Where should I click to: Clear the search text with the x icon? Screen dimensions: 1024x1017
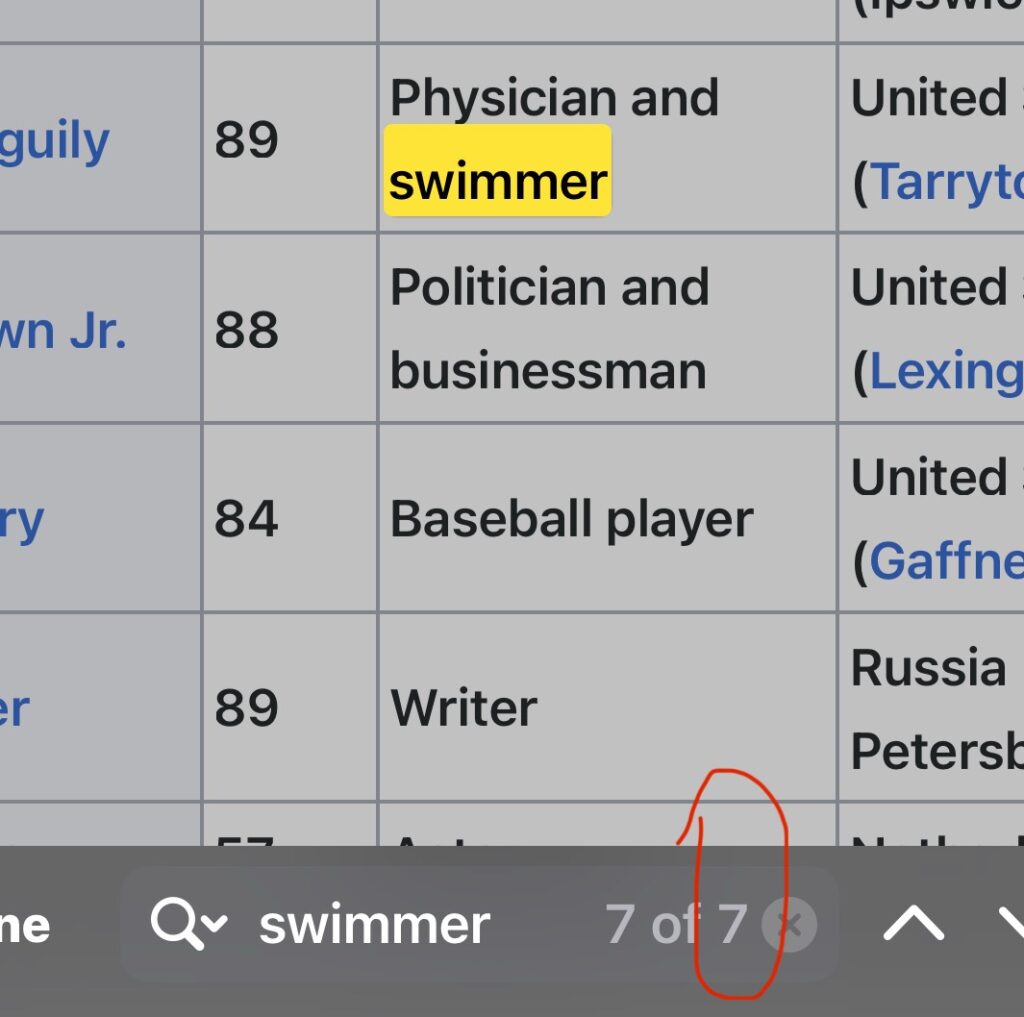point(789,925)
